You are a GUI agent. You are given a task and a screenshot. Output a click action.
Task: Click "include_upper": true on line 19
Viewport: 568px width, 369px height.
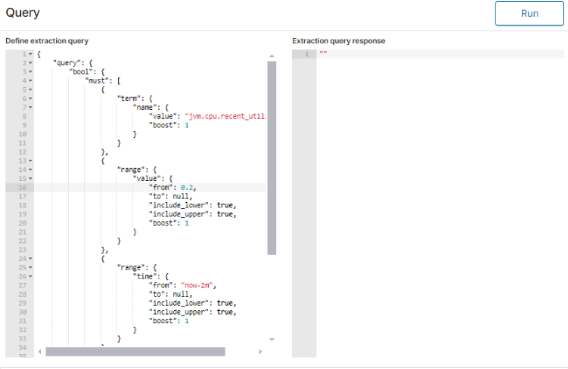click(x=192, y=214)
